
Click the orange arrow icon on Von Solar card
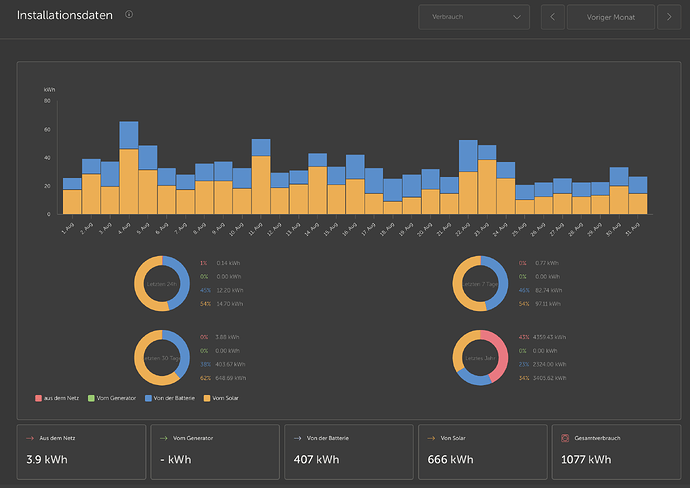click(x=431, y=438)
